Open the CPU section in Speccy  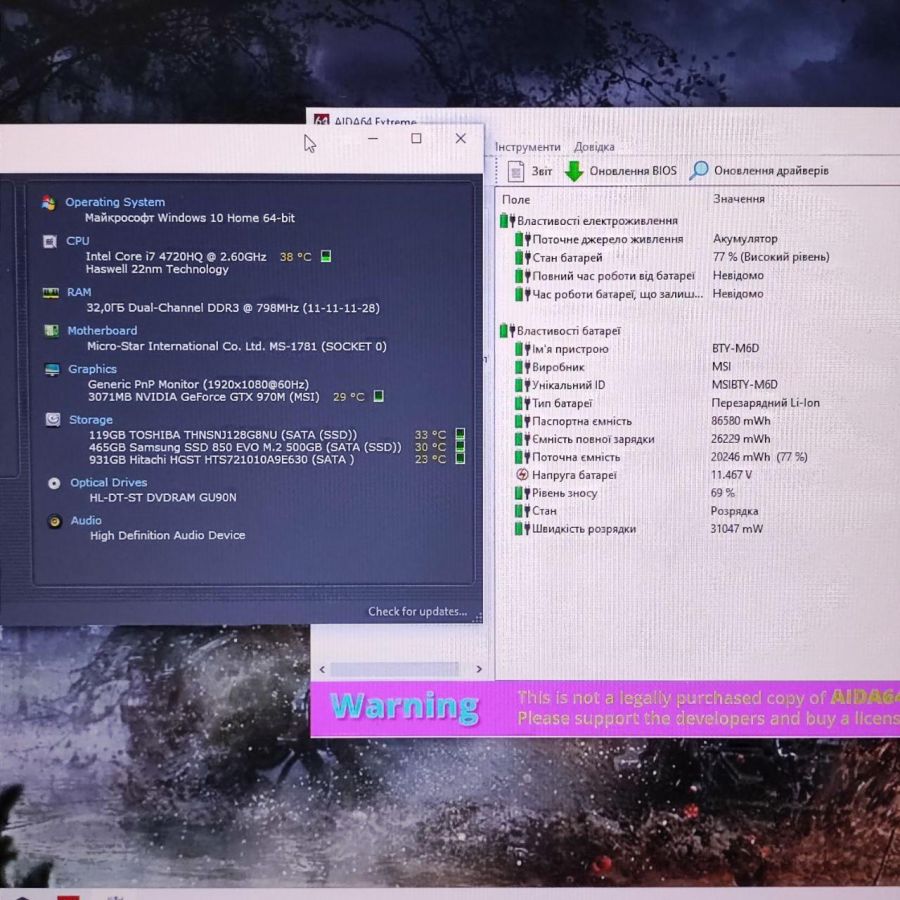pos(77,241)
